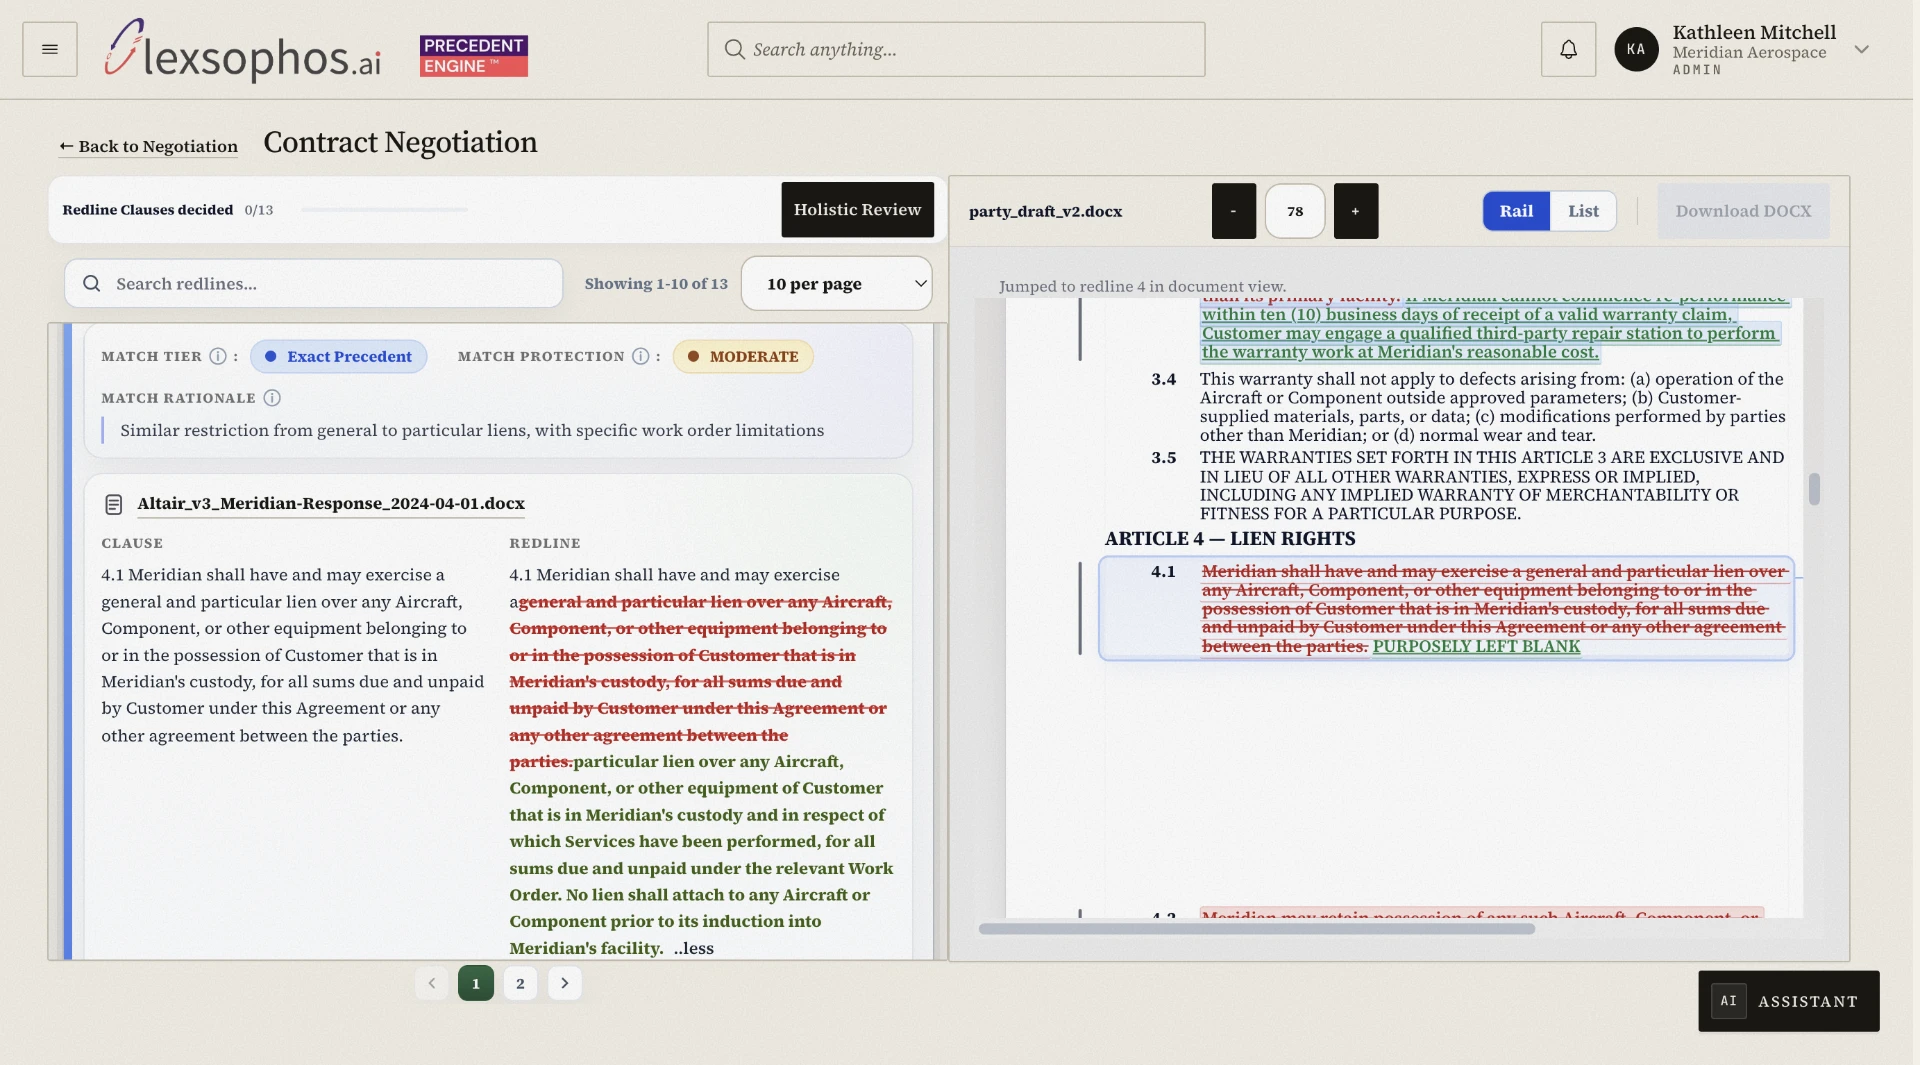This screenshot has width=1920, height=1065.
Task: Click the magnifier icon in Search redlines
Action: 91,284
